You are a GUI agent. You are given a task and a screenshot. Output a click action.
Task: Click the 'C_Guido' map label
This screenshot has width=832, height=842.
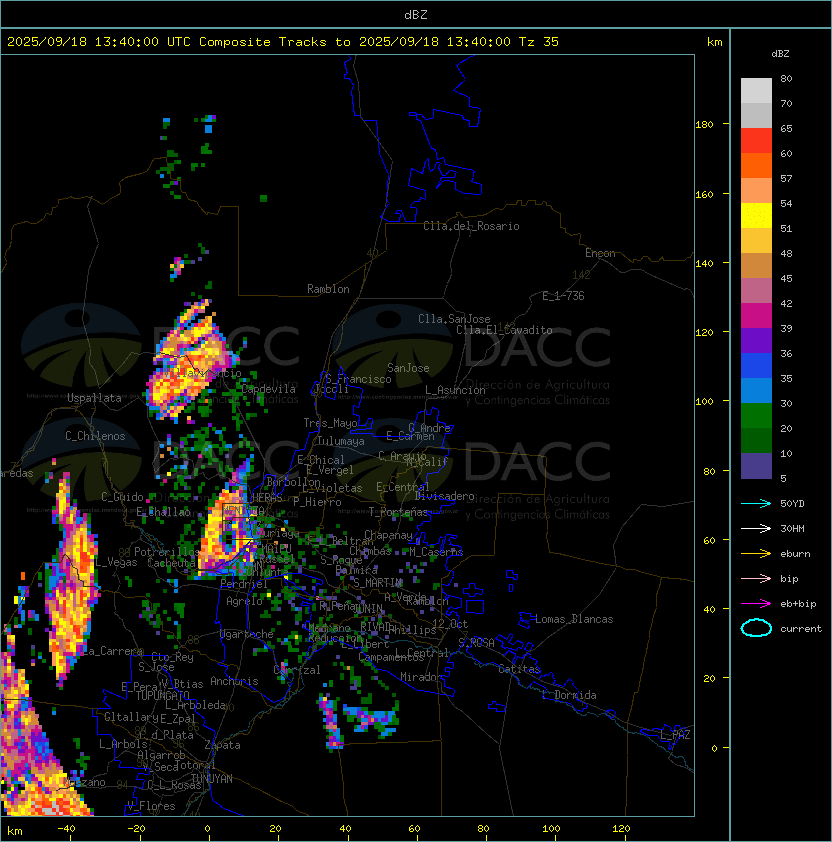[x=122, y=497]
